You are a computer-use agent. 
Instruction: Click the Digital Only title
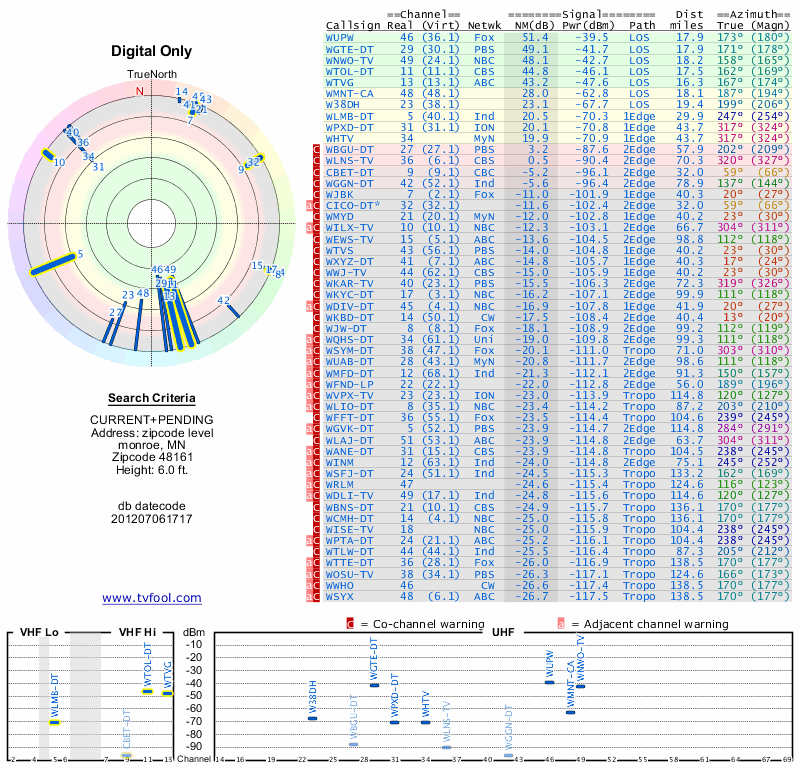pos(152,51)
